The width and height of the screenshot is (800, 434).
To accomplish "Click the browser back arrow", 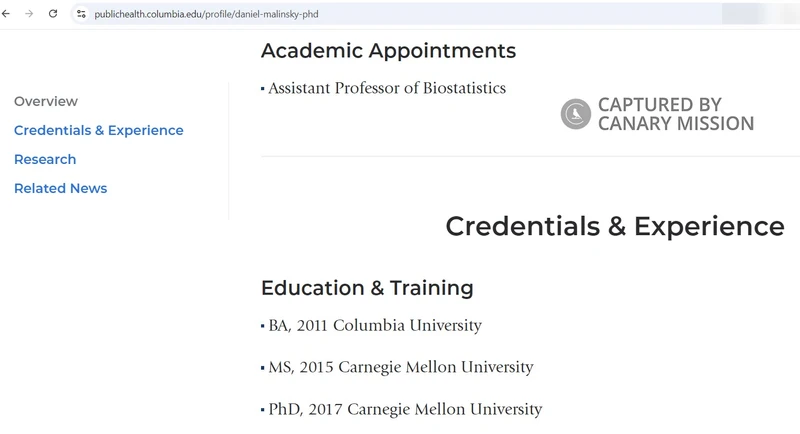I will [x=7, y=14].
